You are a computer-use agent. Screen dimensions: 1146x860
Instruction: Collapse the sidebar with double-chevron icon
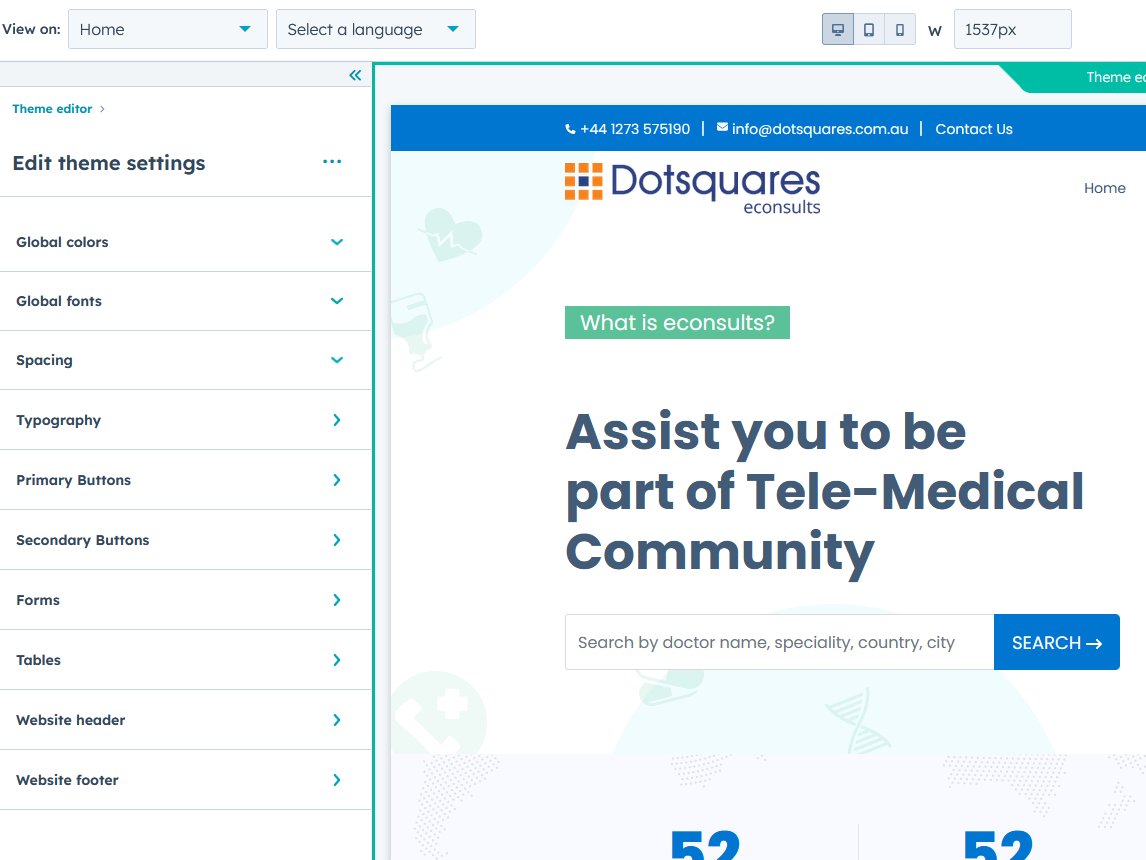[x=355, y=75]
